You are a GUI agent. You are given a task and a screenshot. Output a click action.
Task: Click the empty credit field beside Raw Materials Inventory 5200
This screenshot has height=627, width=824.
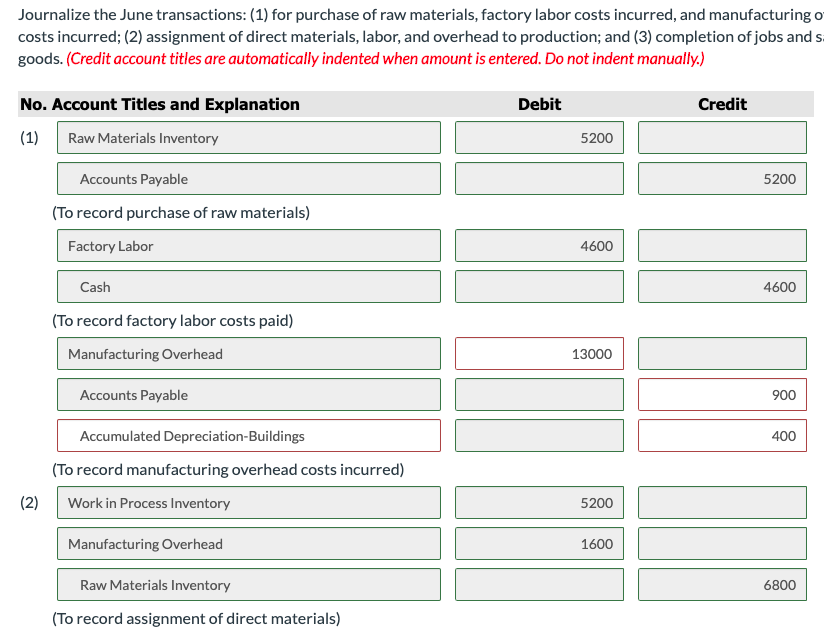pos(722,138)
